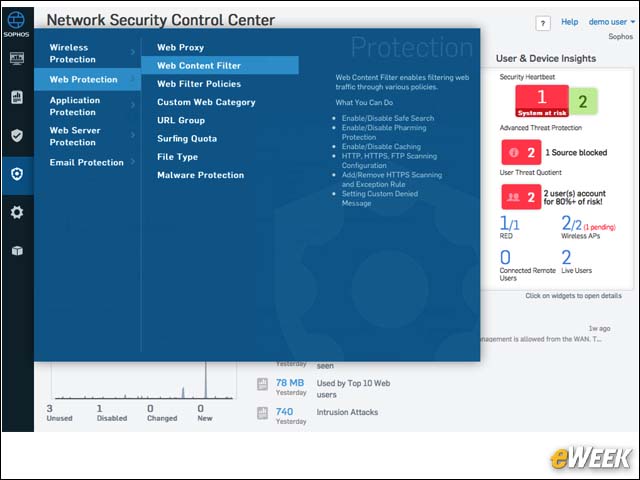
Task: Click '2 user(s) account for 80%+ of risk!'
Action: 574,197
